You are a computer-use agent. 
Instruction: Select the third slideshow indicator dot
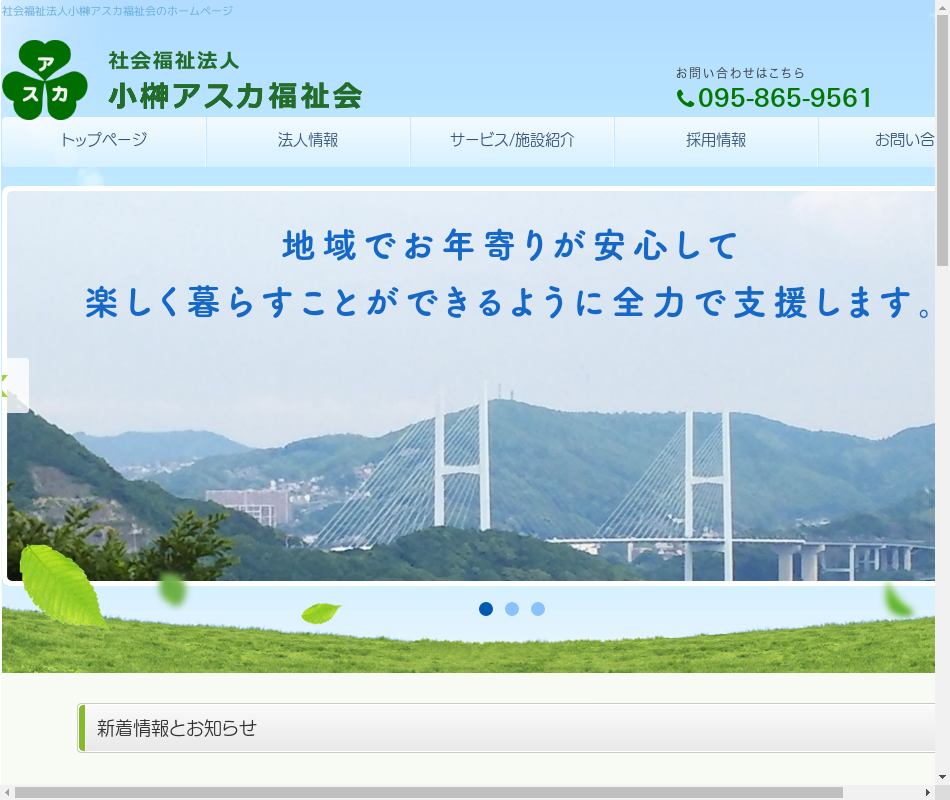click(x=538, y=609)
